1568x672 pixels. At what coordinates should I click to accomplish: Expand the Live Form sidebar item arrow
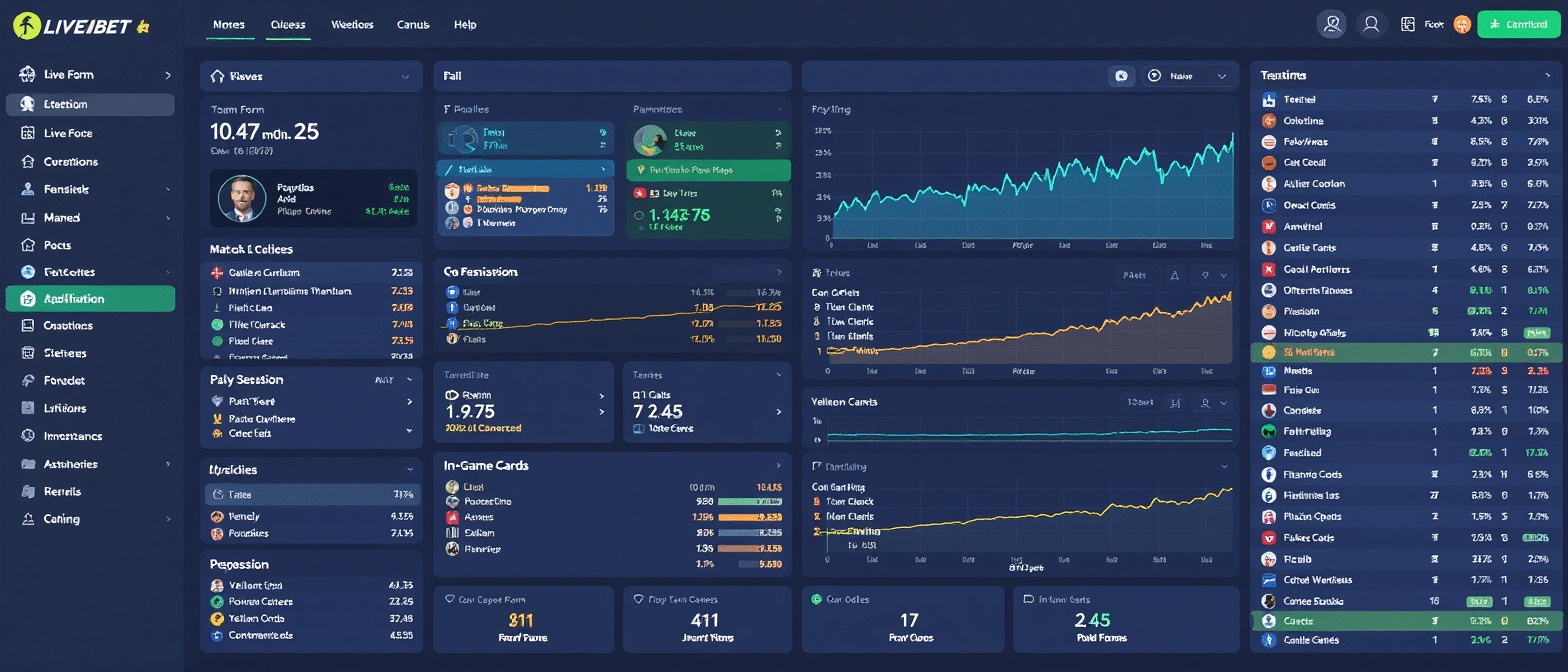(167, 75)
